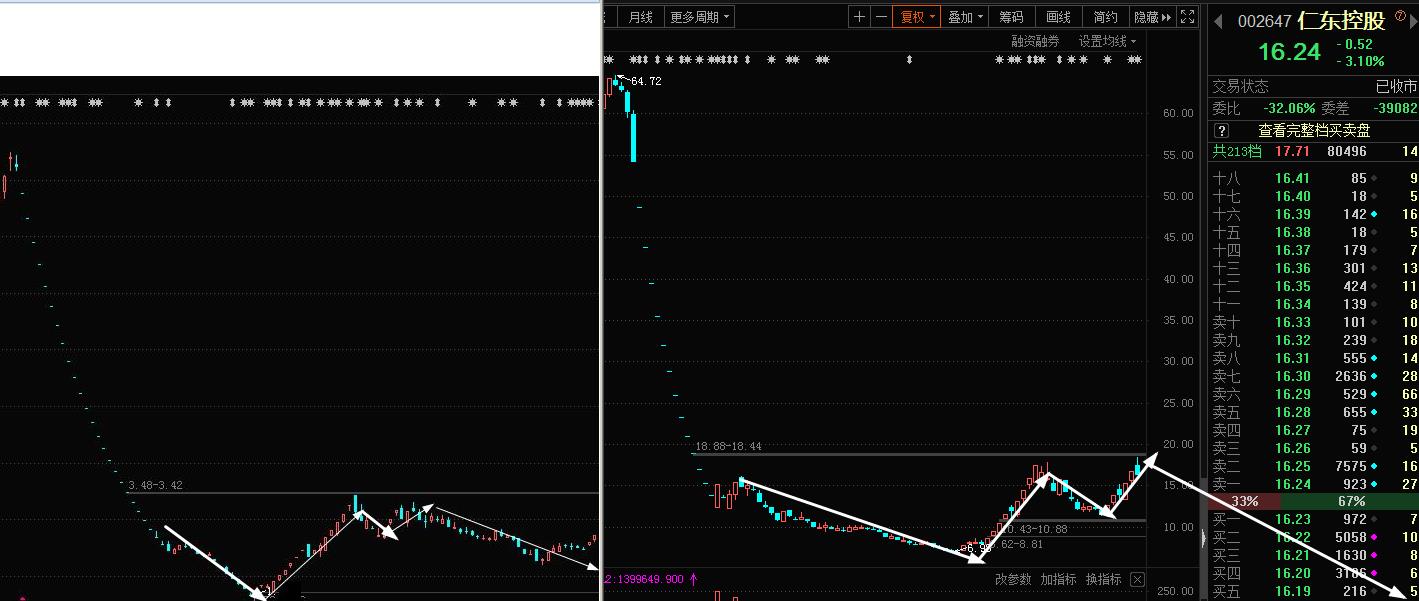Click 10.43-10.88 gap label on chart
Viewport: 1419px width, 601px height.
pos(1036,529)
